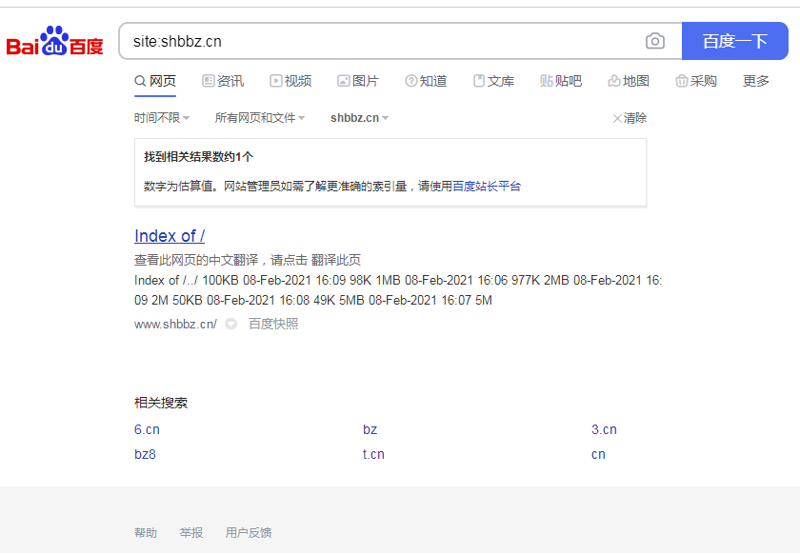
Task: Open the Index of / search result
Action: point(169,236)
